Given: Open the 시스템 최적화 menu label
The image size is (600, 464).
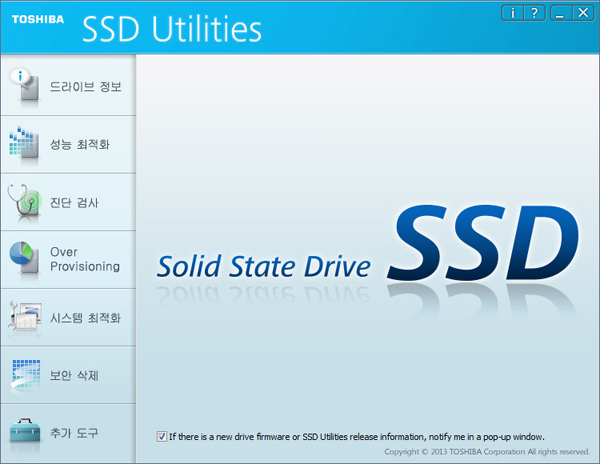Looking at the screenshot, I should tap(85, 318).
